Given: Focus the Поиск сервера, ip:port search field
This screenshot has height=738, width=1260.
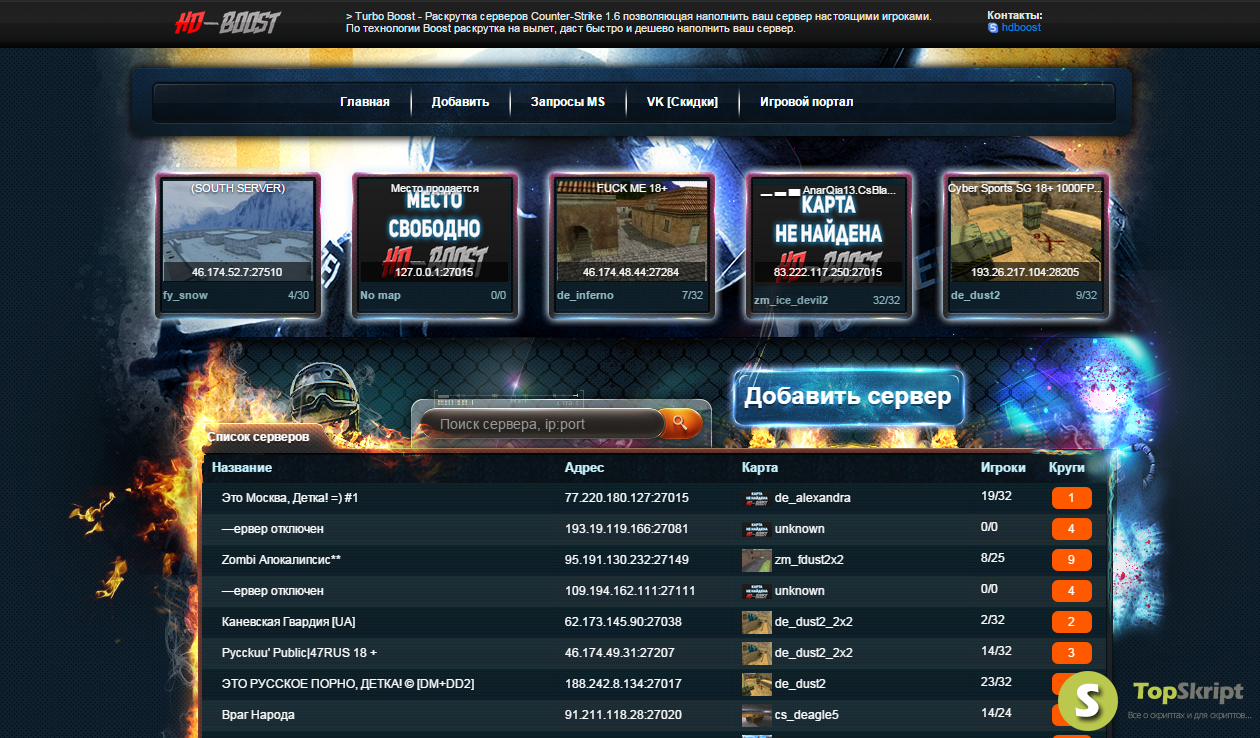Looking at the screenshot, I should click(541, 424).
